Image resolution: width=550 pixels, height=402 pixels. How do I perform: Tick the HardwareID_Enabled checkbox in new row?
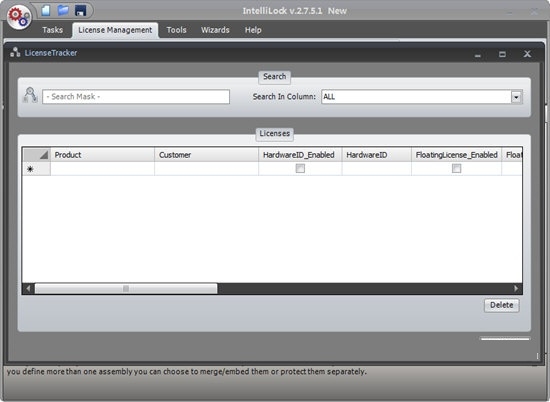click(x=300, y=169)
